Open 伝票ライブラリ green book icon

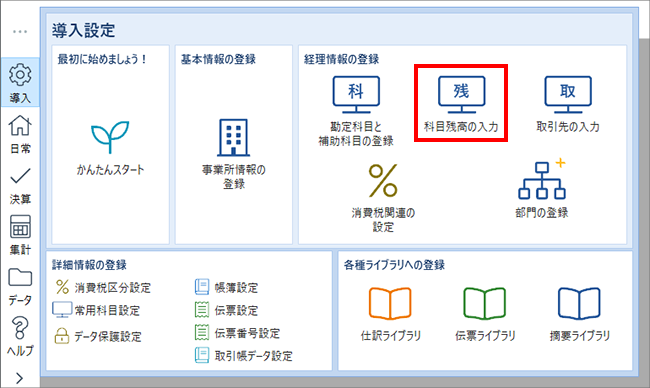tap(485, 304)
